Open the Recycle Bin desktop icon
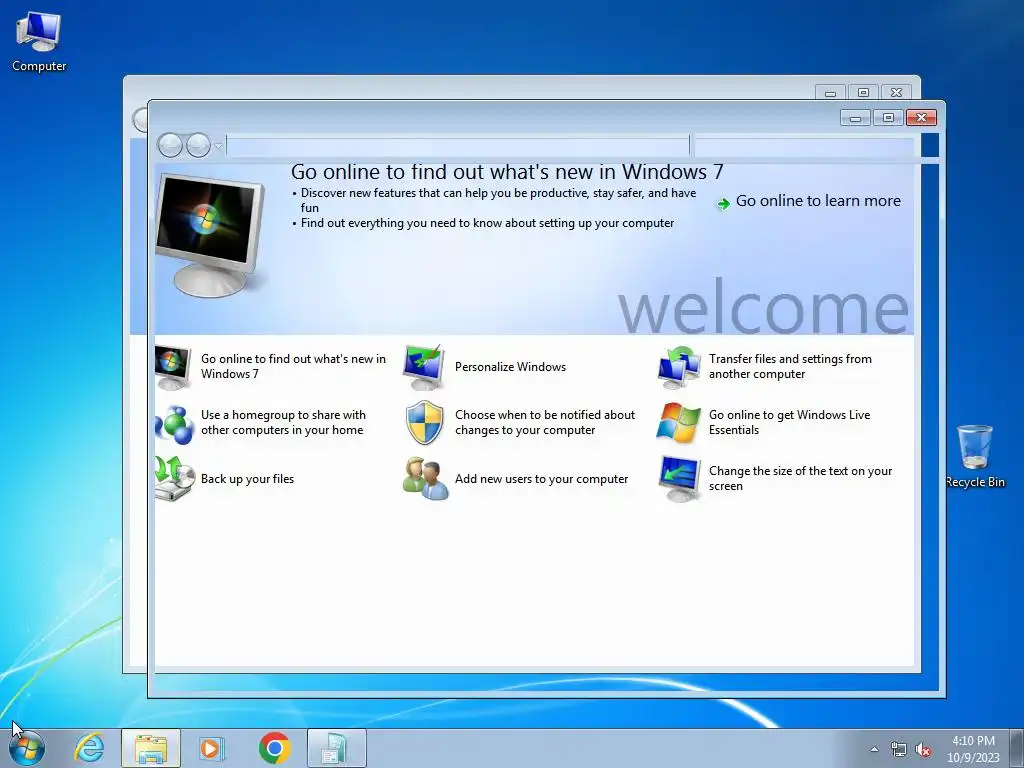 click(x=974, y=456)
